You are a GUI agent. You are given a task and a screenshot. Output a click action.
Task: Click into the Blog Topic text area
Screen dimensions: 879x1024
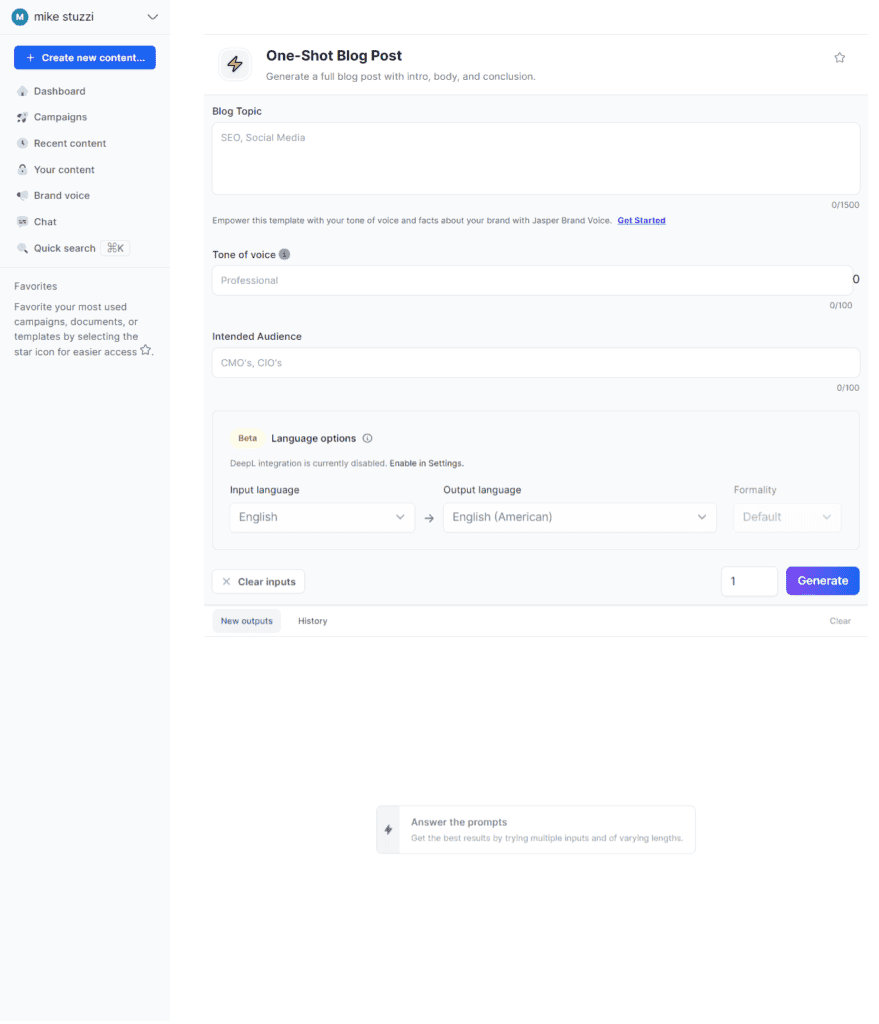click(x=535, y=159)
